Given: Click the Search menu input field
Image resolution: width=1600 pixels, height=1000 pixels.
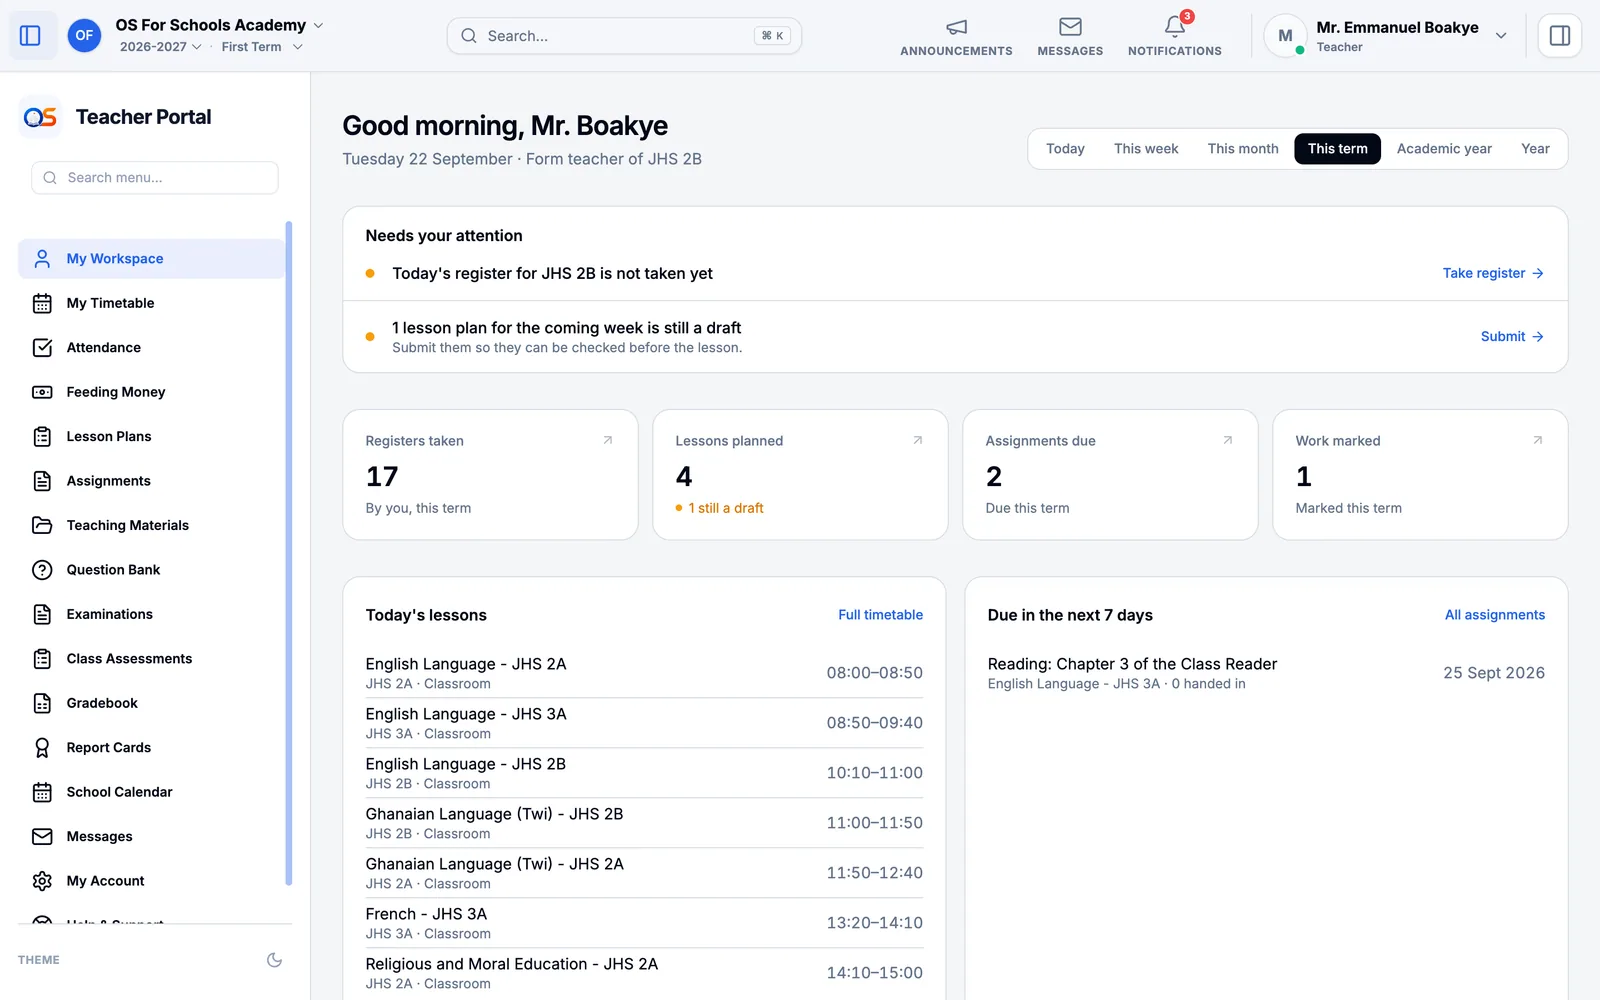Looking at the screenshot, I should point(155,178).
